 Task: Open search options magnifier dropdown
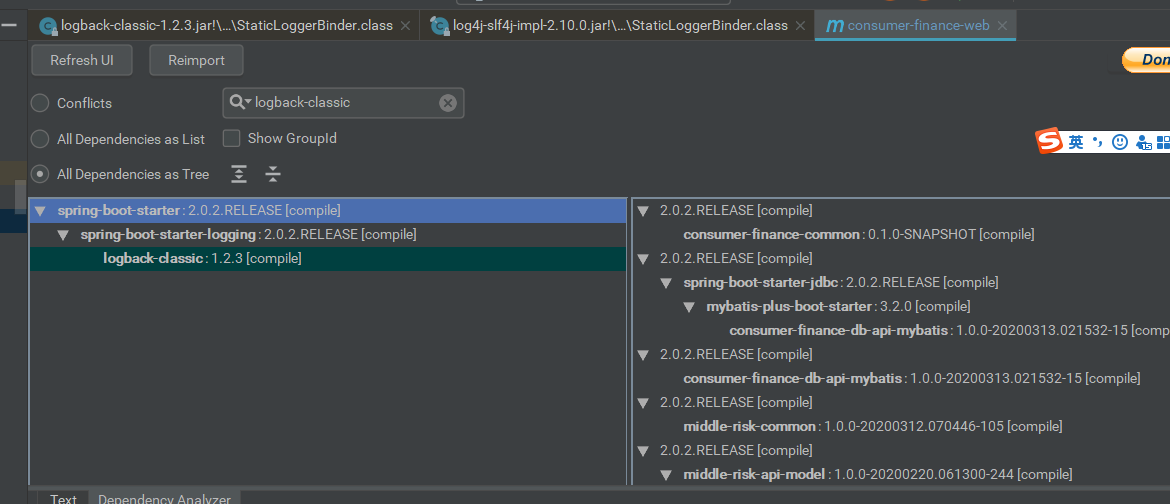[240, 102]
